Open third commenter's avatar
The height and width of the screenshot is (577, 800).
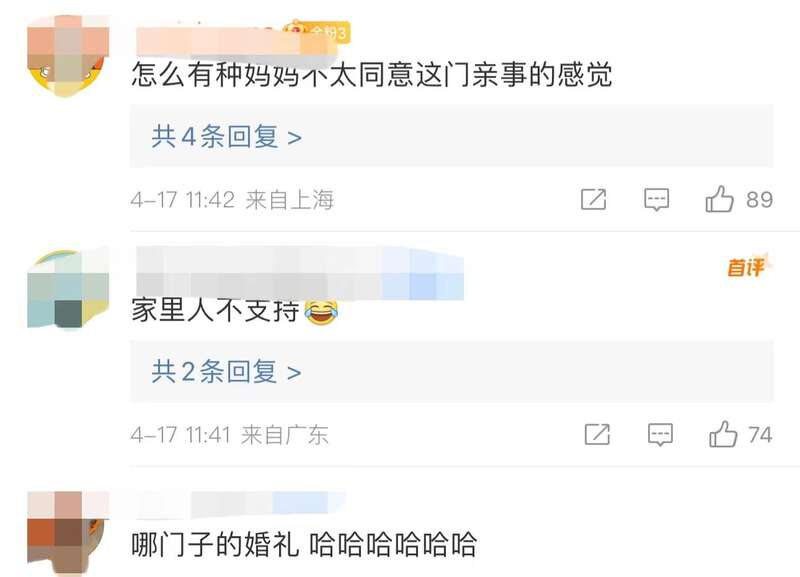pyautogui.click(x=68, y=533)
